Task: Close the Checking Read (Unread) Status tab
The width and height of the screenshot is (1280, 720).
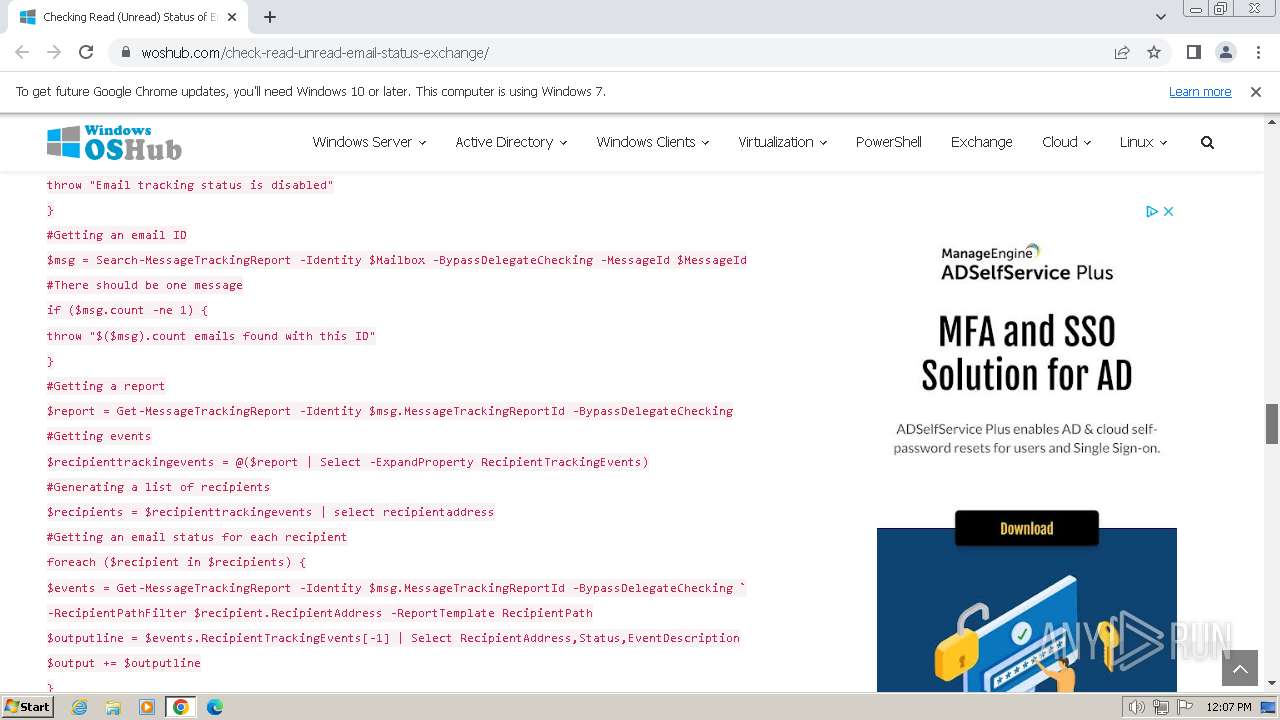Action: 233,17
